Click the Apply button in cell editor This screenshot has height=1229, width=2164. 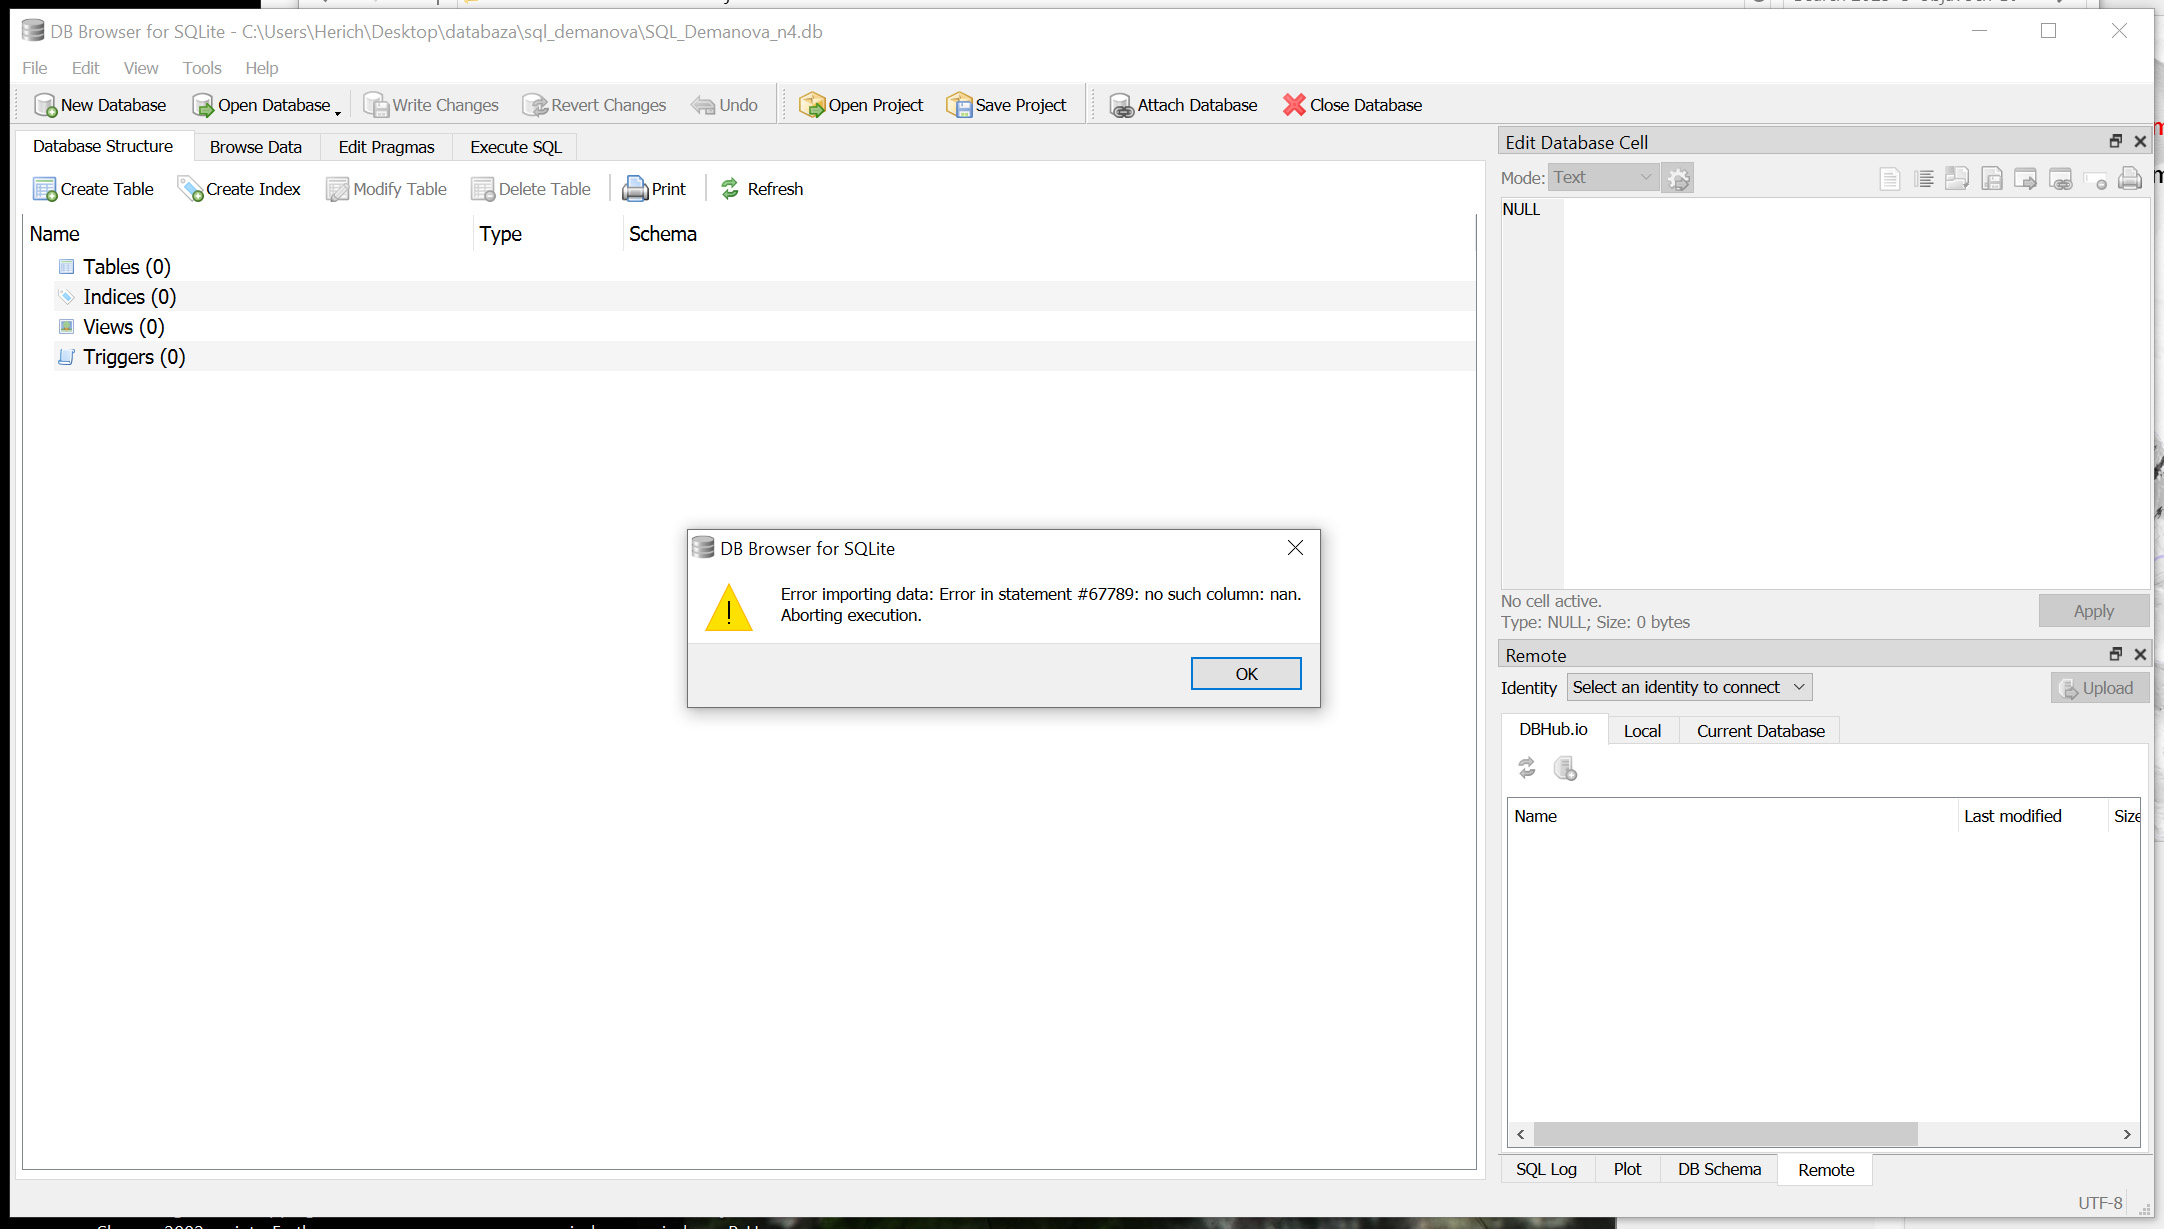coord(2093,611)
